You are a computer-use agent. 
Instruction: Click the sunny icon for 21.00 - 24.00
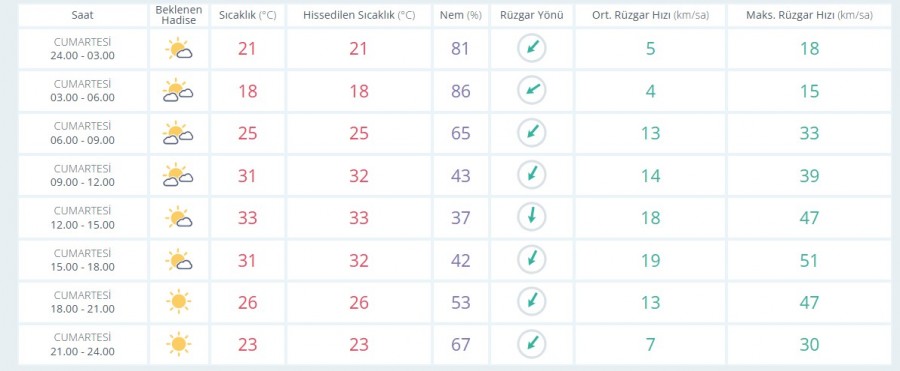(179, 344)
